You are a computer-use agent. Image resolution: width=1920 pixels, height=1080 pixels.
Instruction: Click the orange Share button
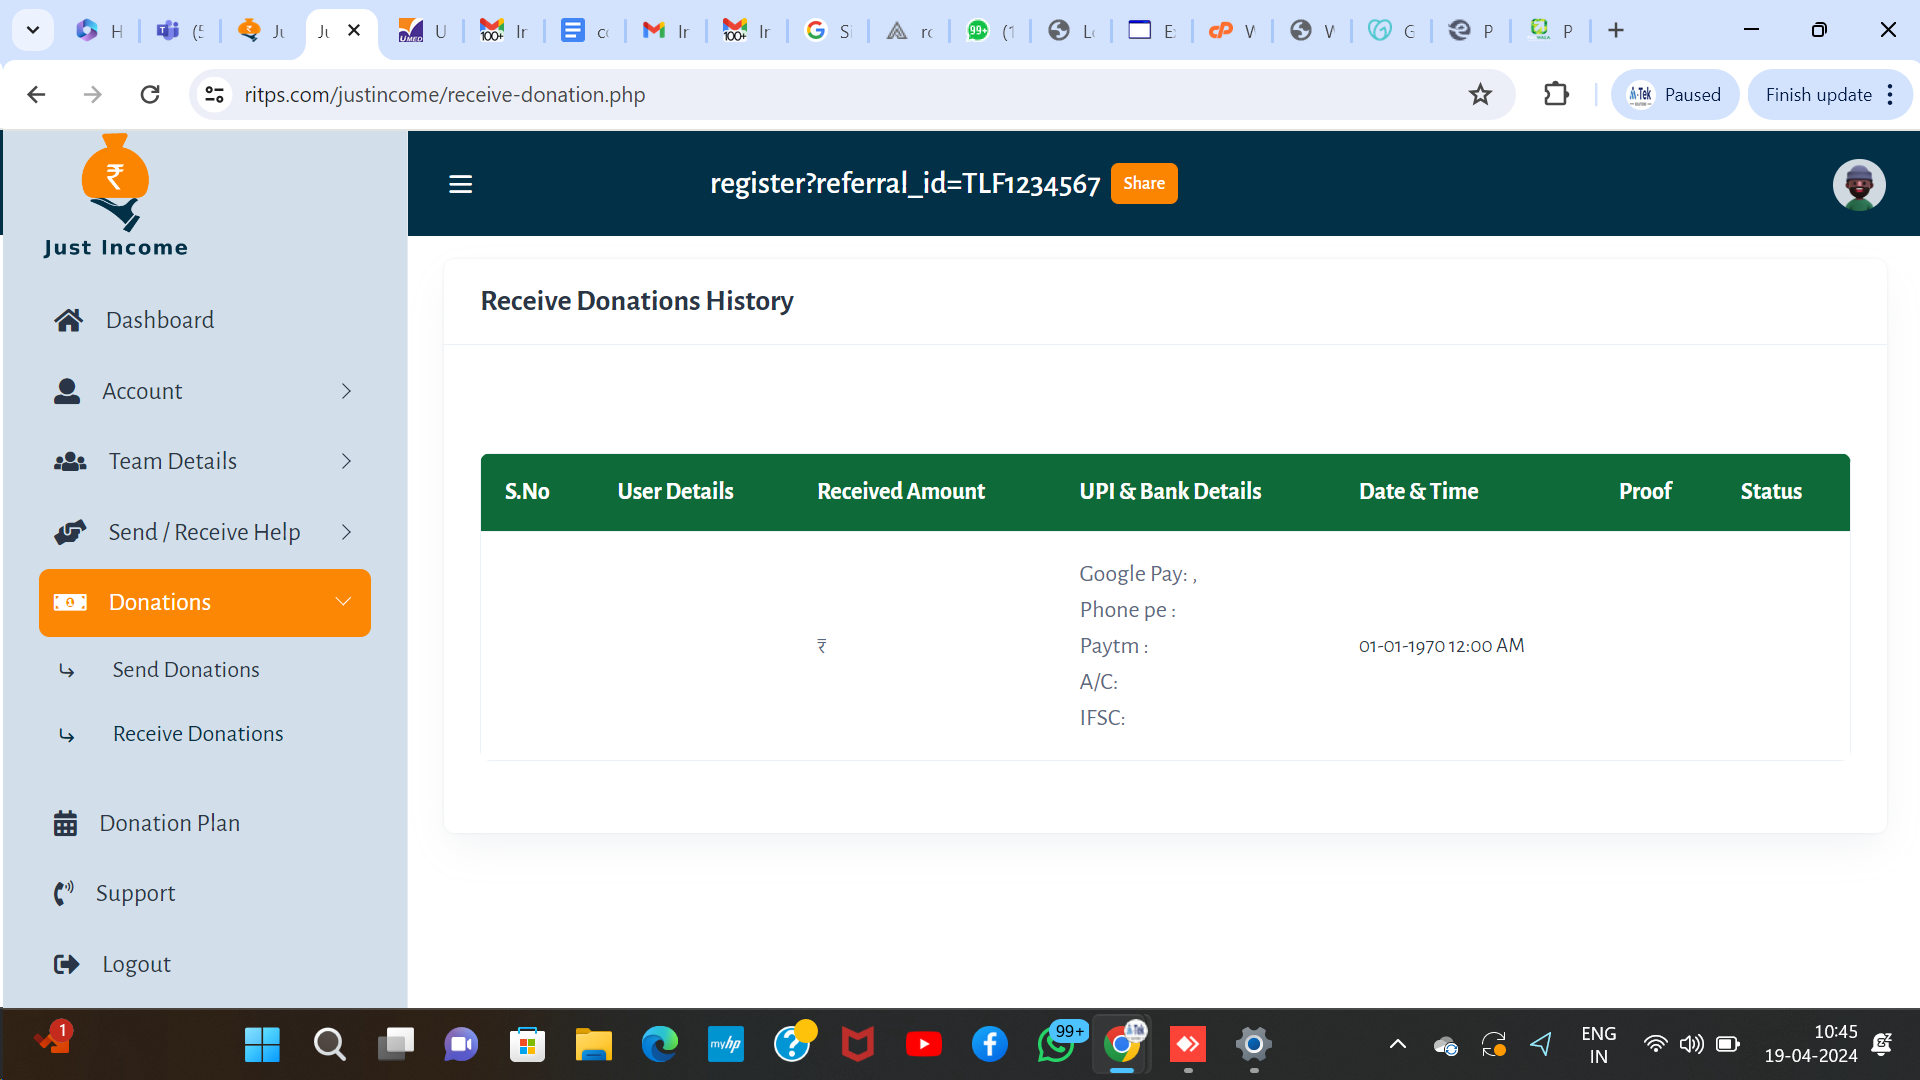point(1143,183)
